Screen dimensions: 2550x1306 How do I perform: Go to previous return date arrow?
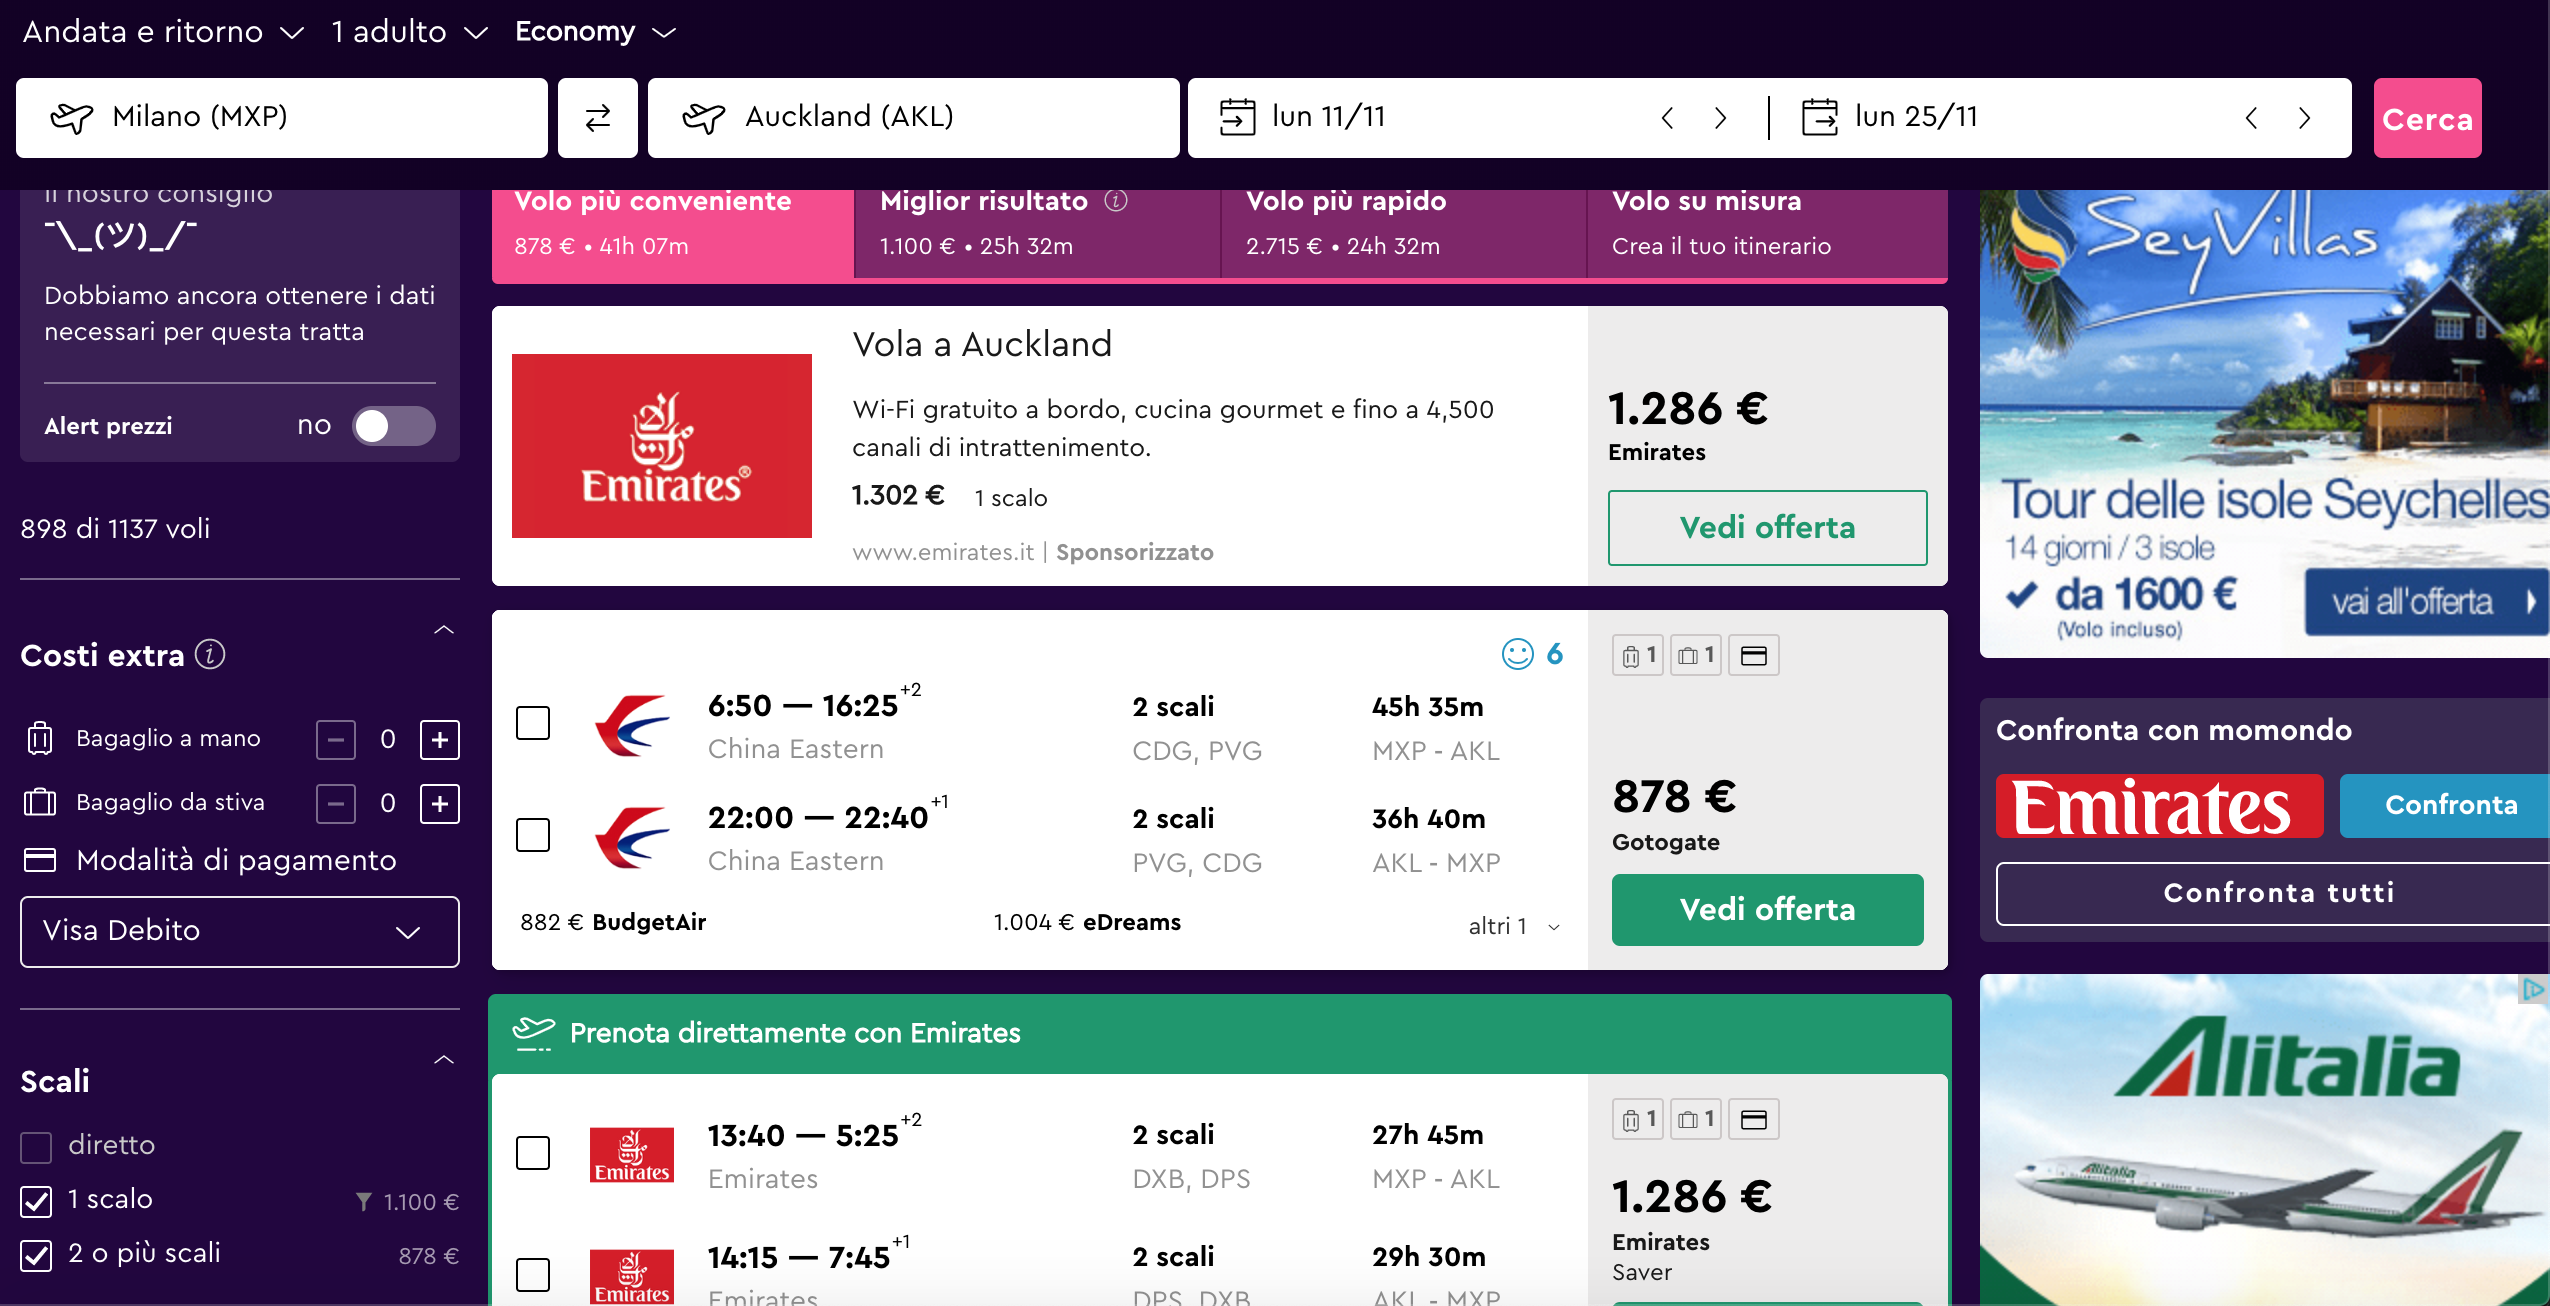[2251, 118]
